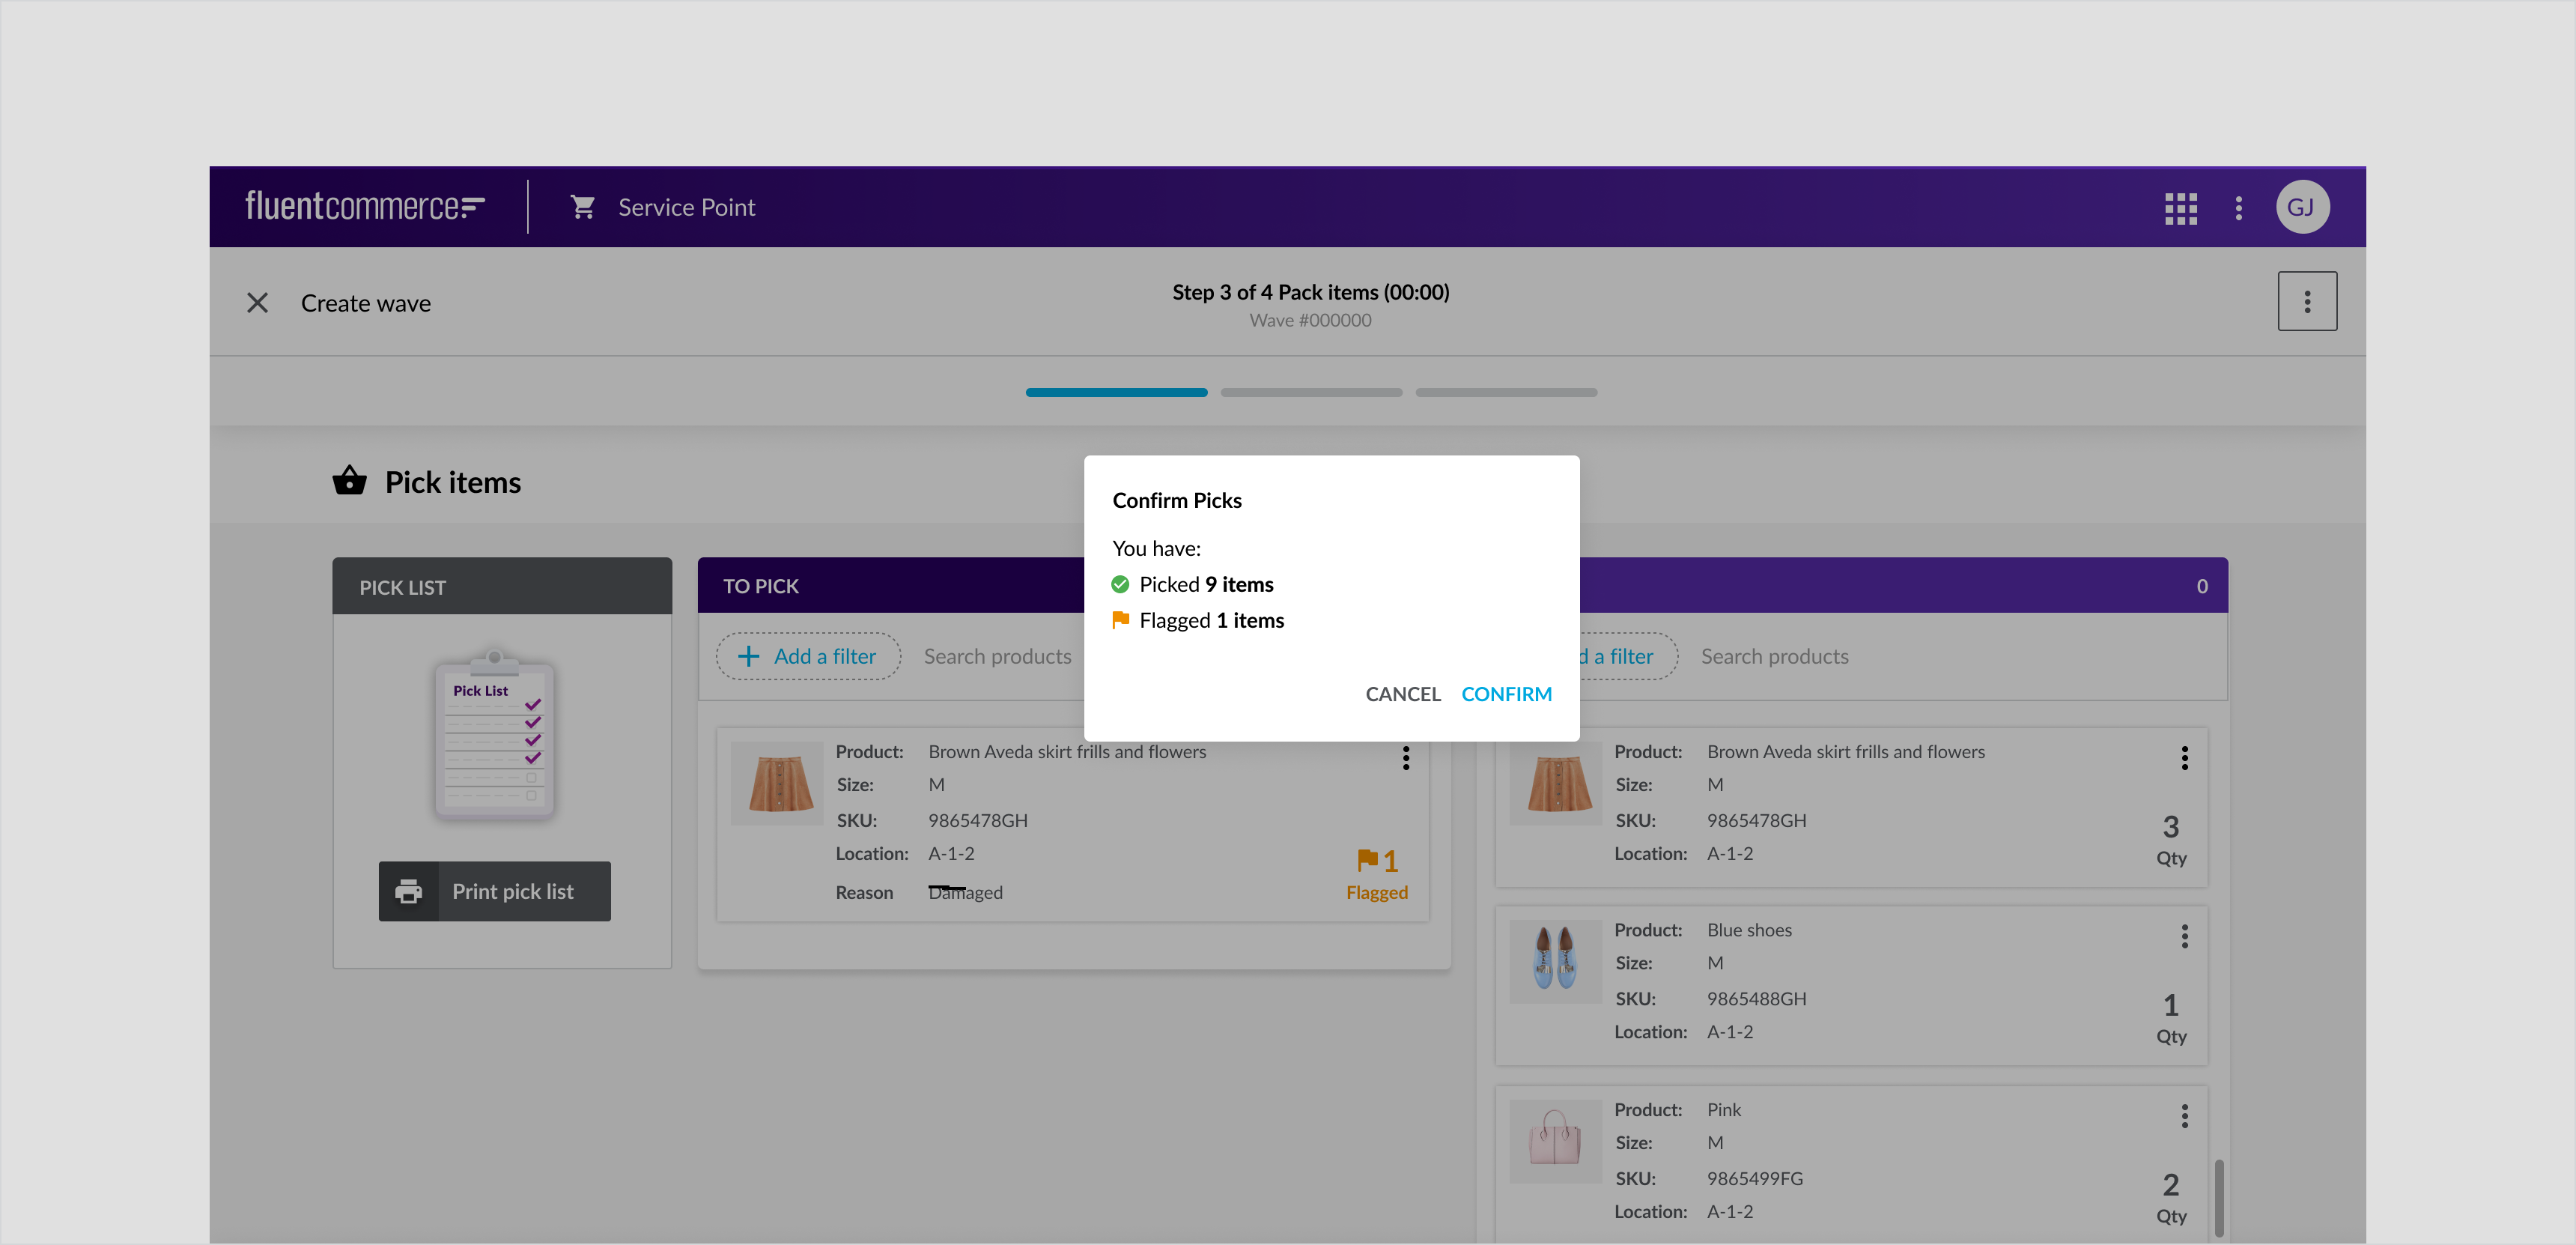Click Search products field in TO PICK

click(997, 656)
